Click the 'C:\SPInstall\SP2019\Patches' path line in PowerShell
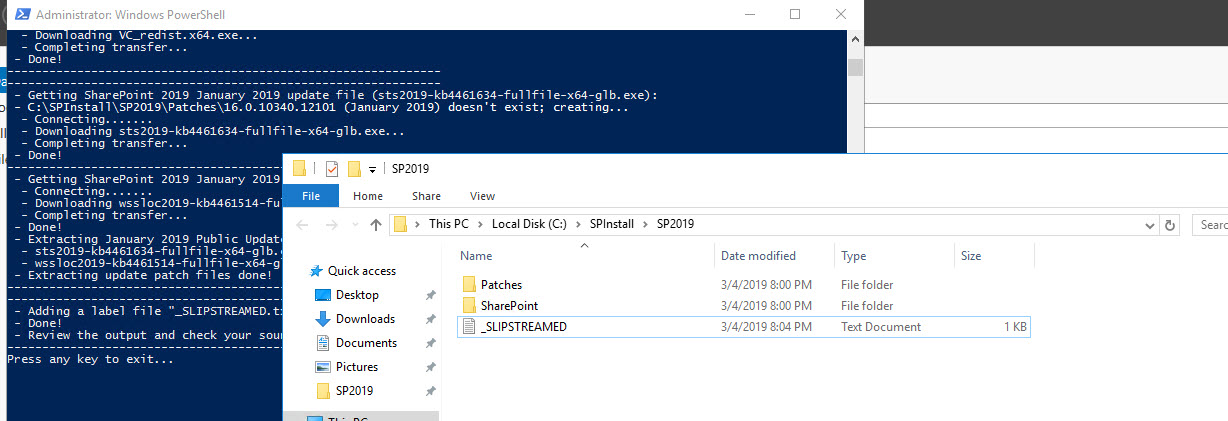 (320, 107)
